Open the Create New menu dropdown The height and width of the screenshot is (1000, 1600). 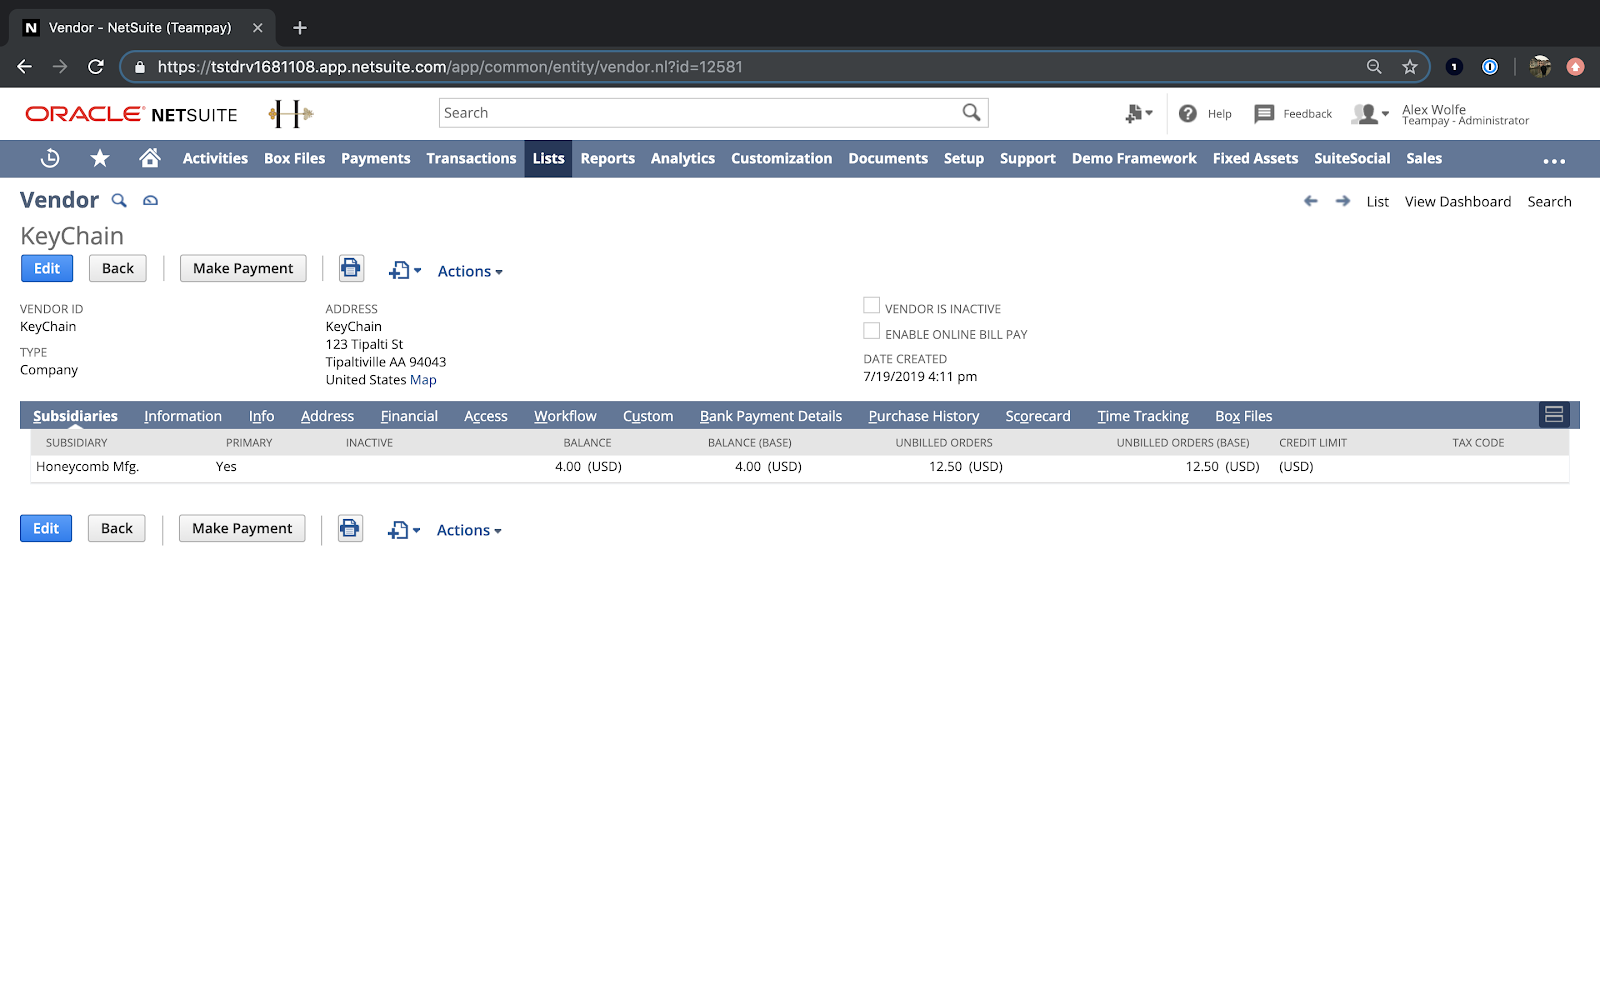click(x=1139, y=114)
